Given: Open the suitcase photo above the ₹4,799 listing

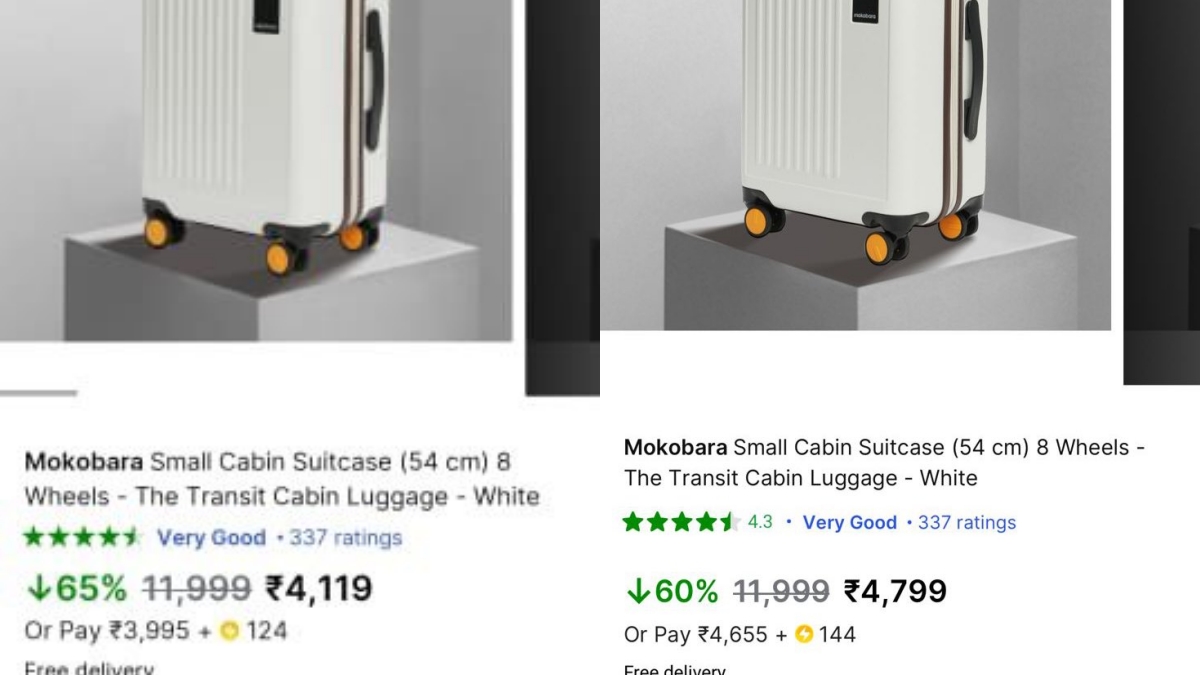Looking at the screenshot, I should pos(855,165).
